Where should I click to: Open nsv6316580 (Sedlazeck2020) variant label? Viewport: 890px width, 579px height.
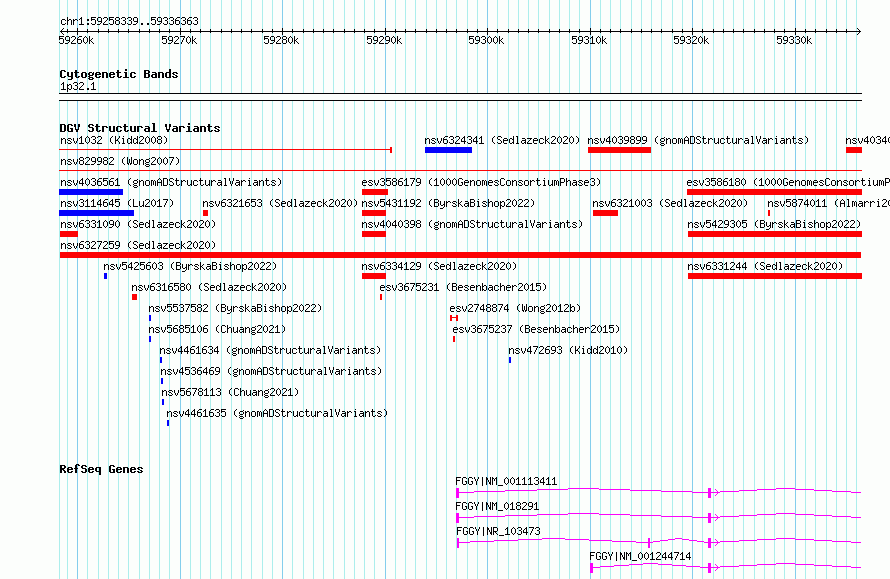tap(209, 287)
